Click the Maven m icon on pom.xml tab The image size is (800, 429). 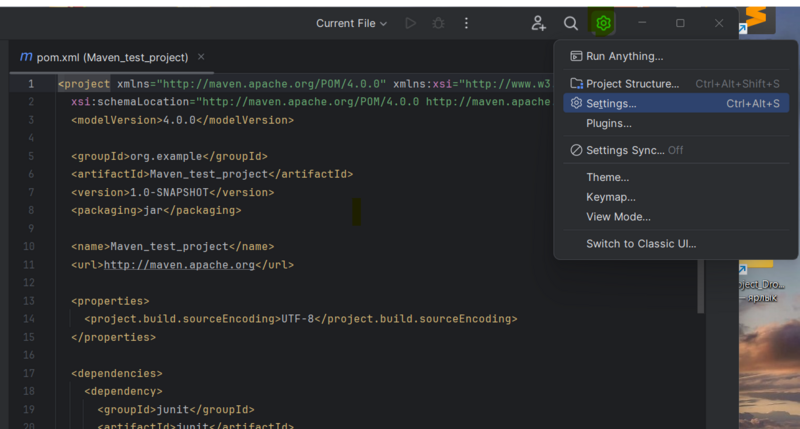point(26,57)
